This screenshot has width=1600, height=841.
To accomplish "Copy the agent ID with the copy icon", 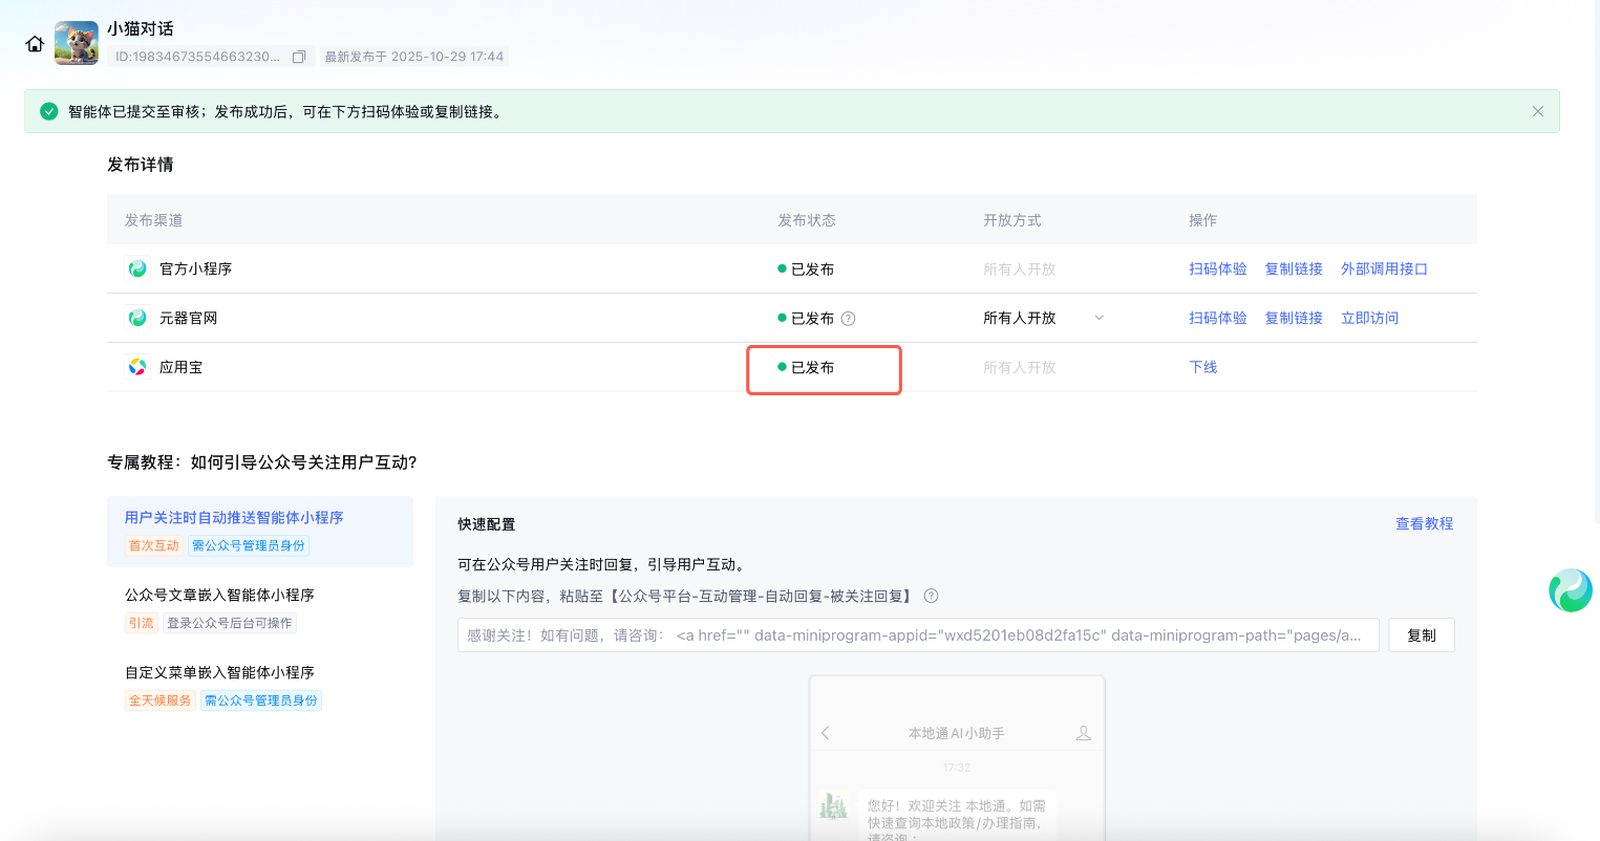I will [x=298, y=57].
